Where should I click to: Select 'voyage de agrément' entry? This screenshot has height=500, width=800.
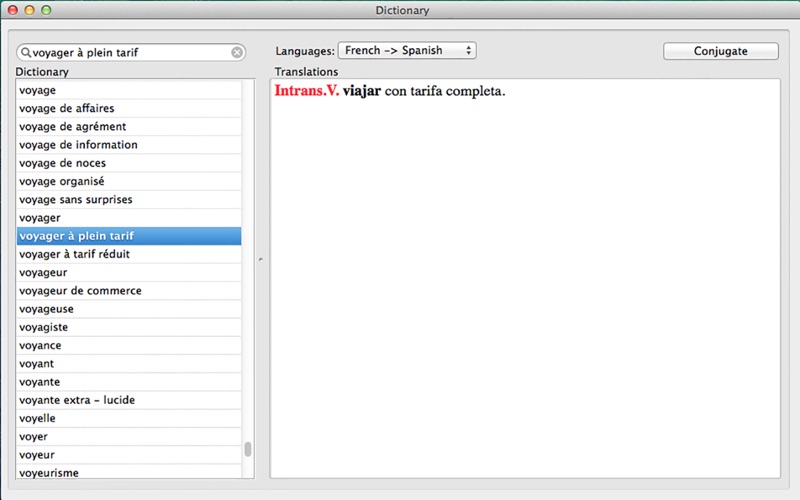point(129,127)
